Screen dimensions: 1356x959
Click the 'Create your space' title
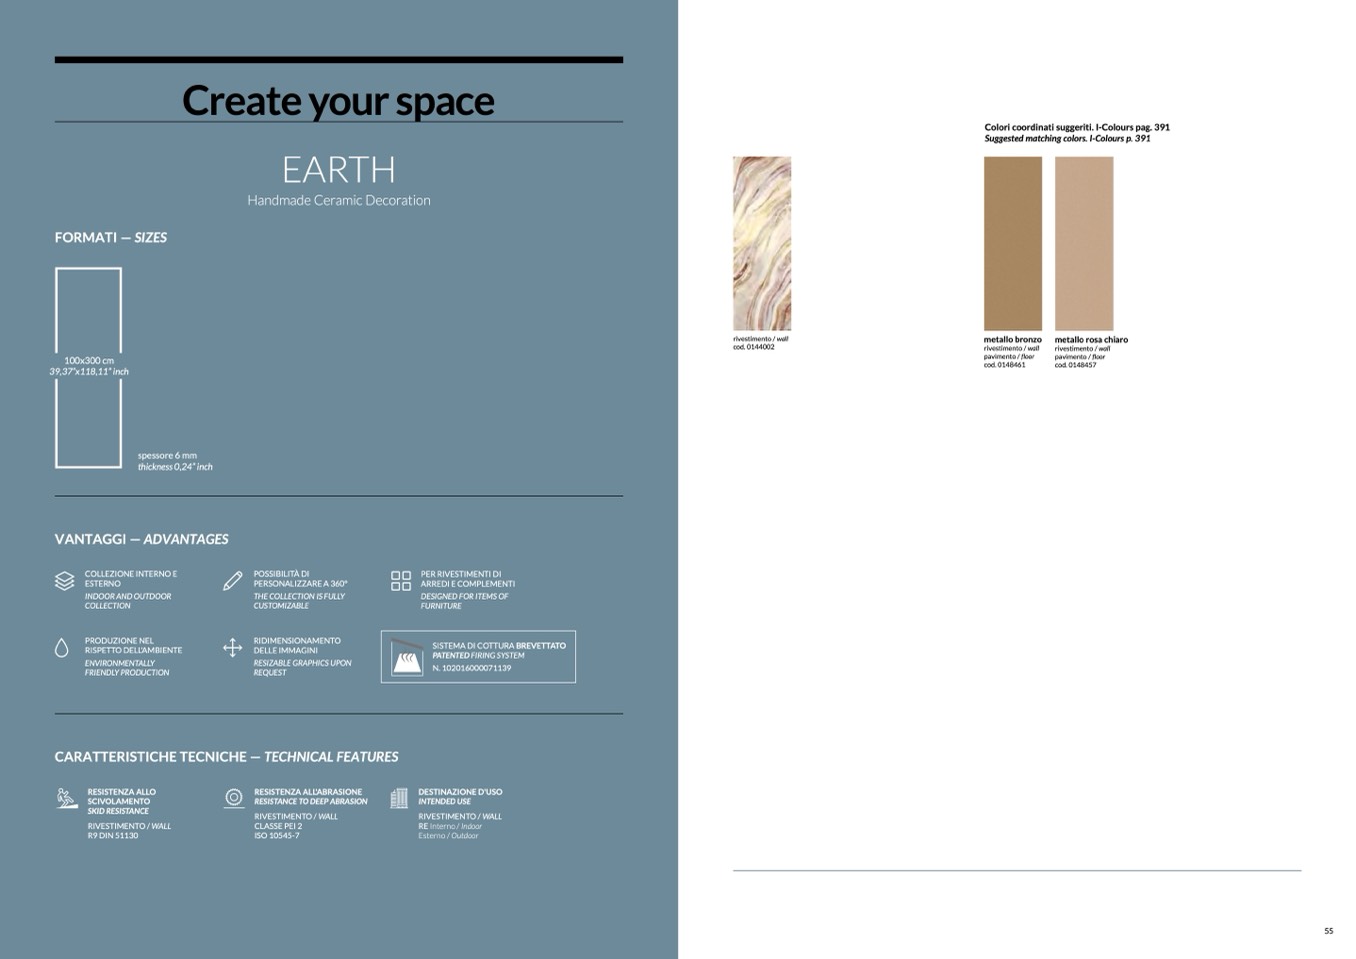pyautogui.click(x=338, y=101)
